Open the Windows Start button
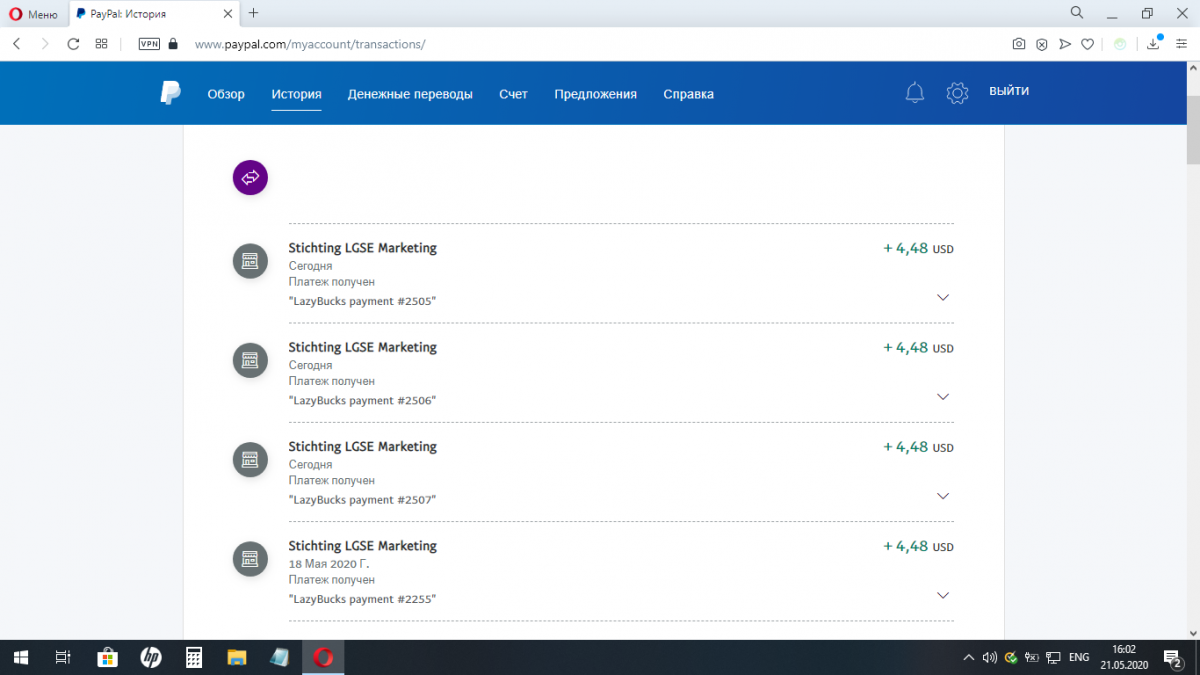Viewport: 1200px width, 675px height. tap(20, 657)
